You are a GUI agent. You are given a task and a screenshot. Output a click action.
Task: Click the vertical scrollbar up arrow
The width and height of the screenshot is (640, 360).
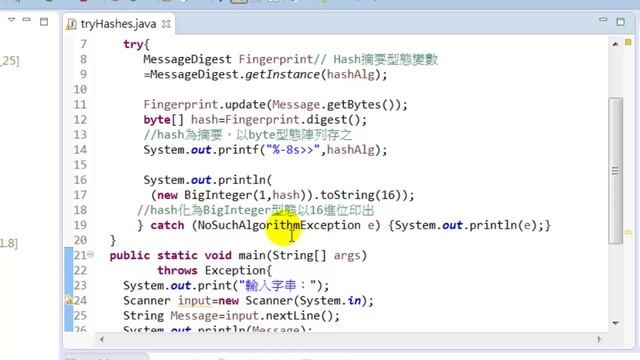coord(615,43)
